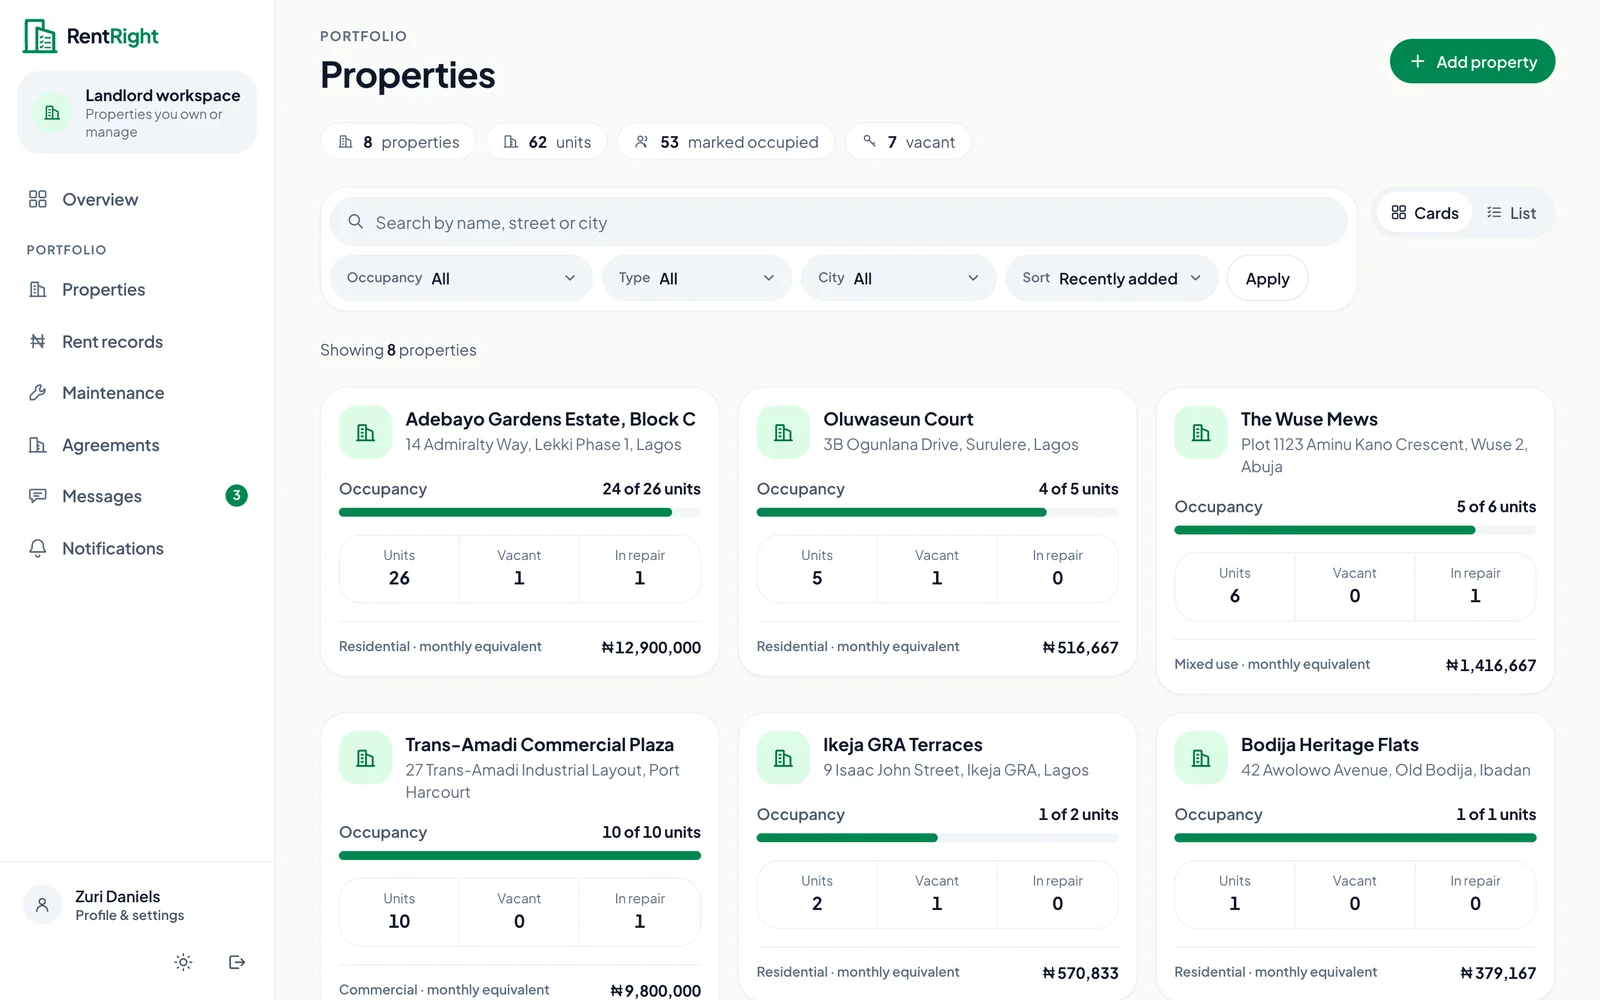
Task: Click ₦12,900,000 monthly equivalent value
Action: (x=651, y=647)
